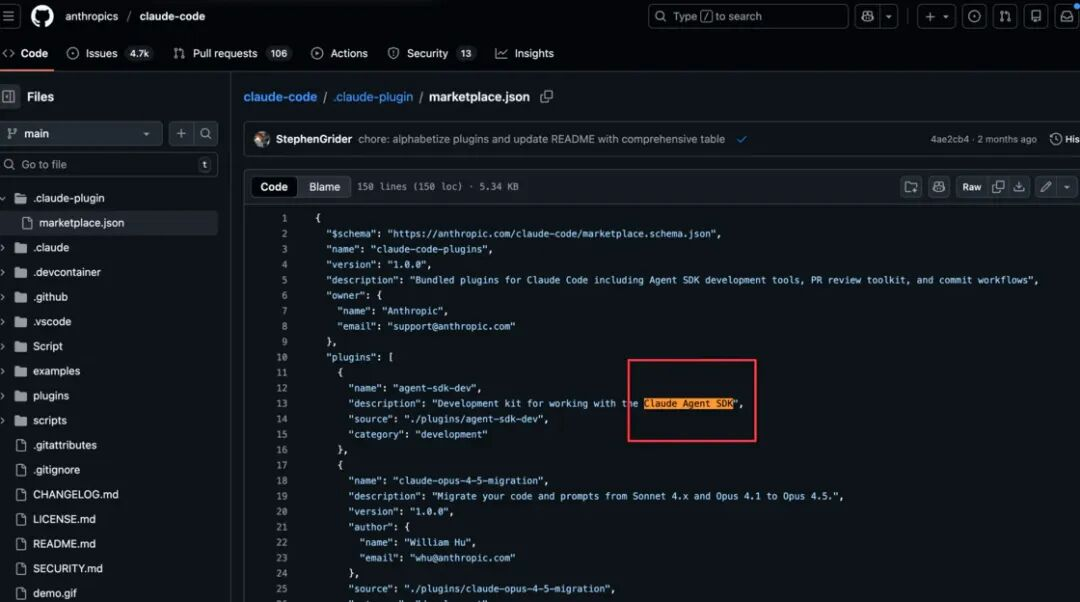Image resolution: width=1080 pixels, height=602 pixels.
Task: Open the raw file view
Action: pyautogui.click(x=971, y=187)
